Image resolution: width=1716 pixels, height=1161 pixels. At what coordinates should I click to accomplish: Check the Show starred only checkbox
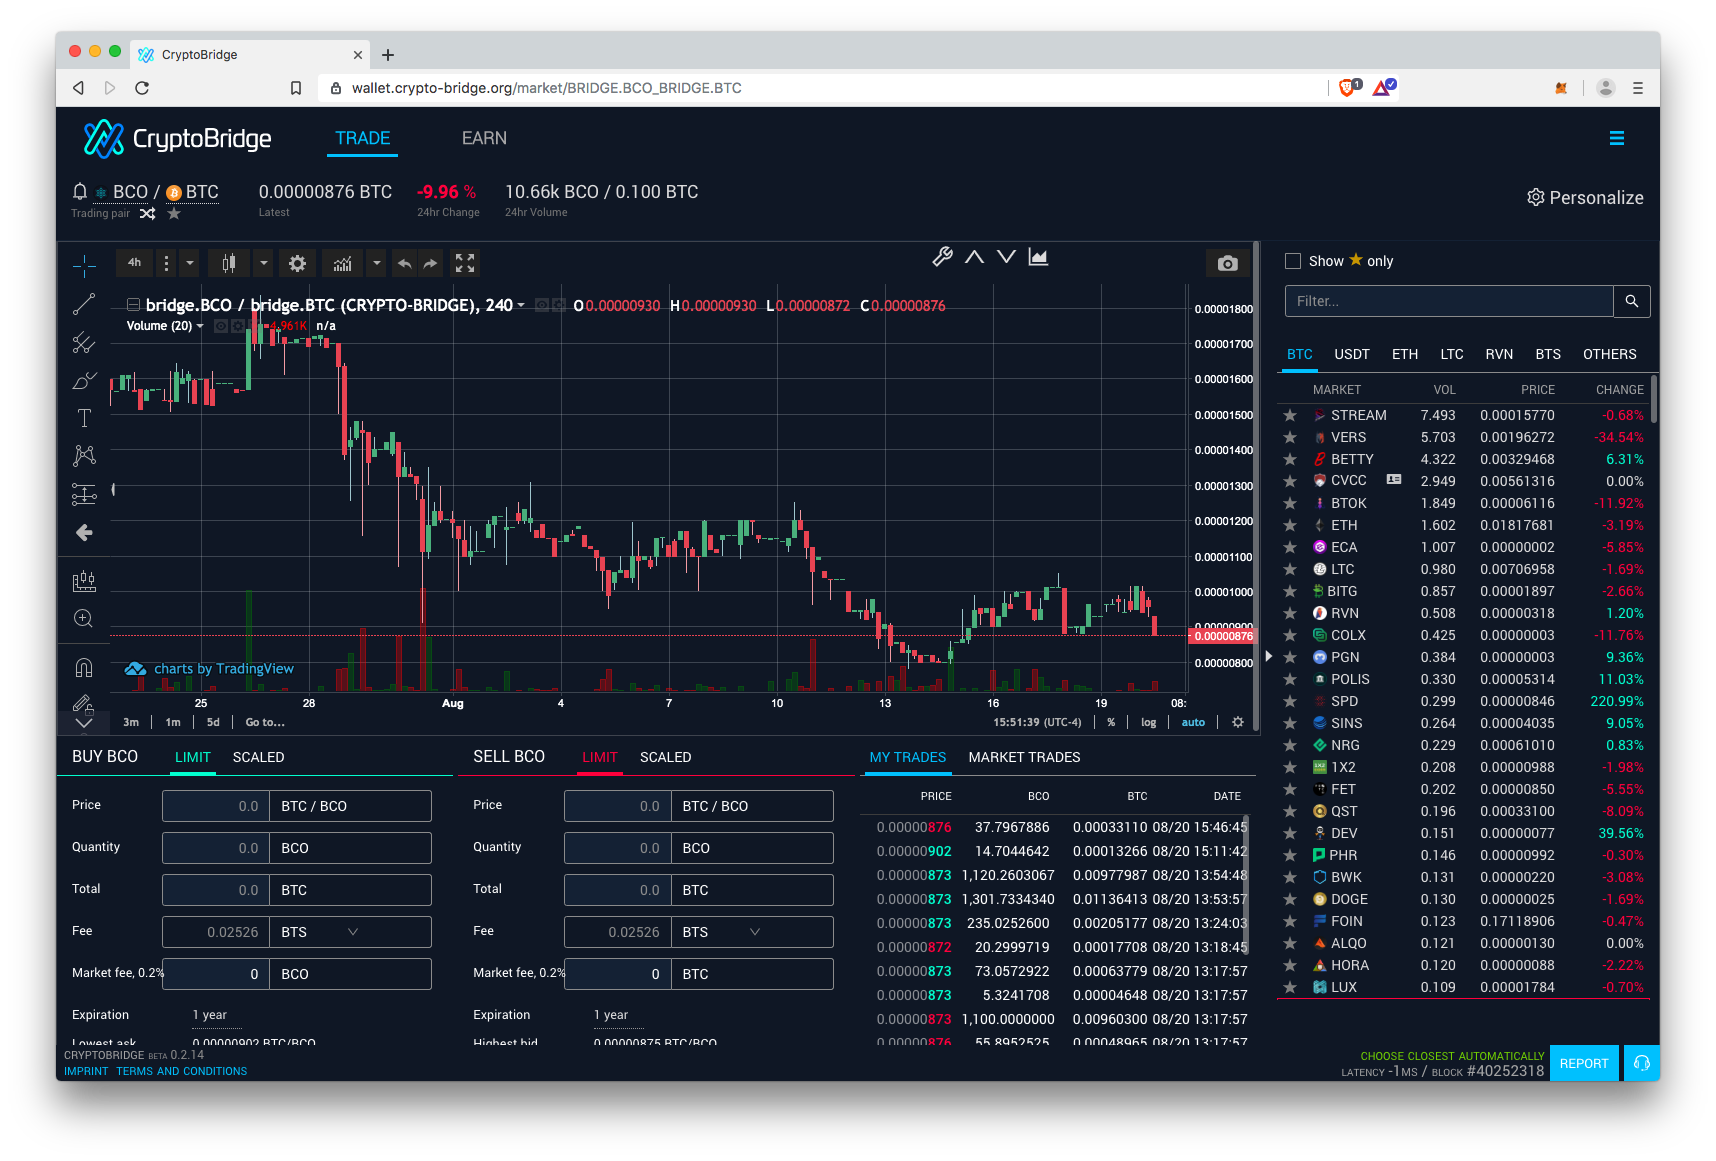[1293, 261]
